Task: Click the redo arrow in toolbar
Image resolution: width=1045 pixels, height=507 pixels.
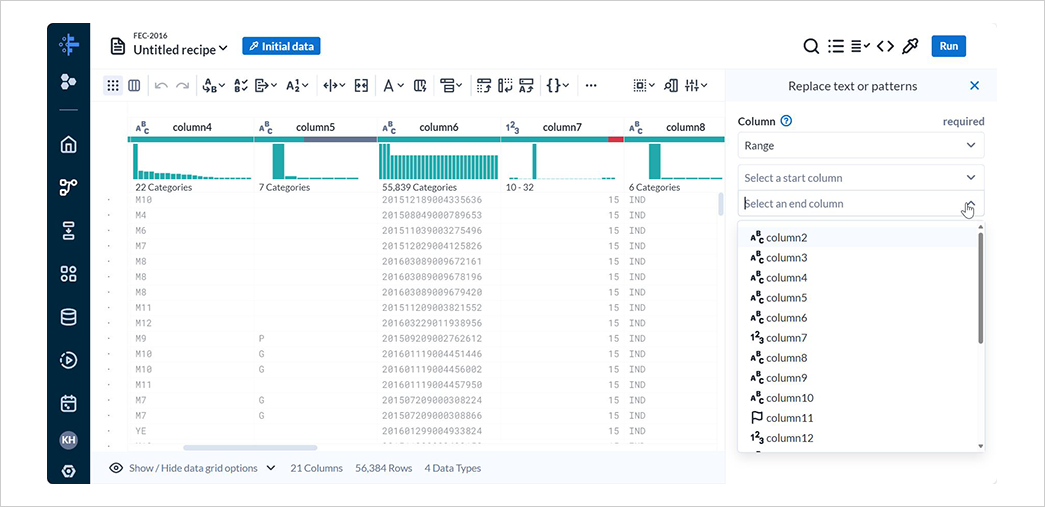Action: point(182,85)
